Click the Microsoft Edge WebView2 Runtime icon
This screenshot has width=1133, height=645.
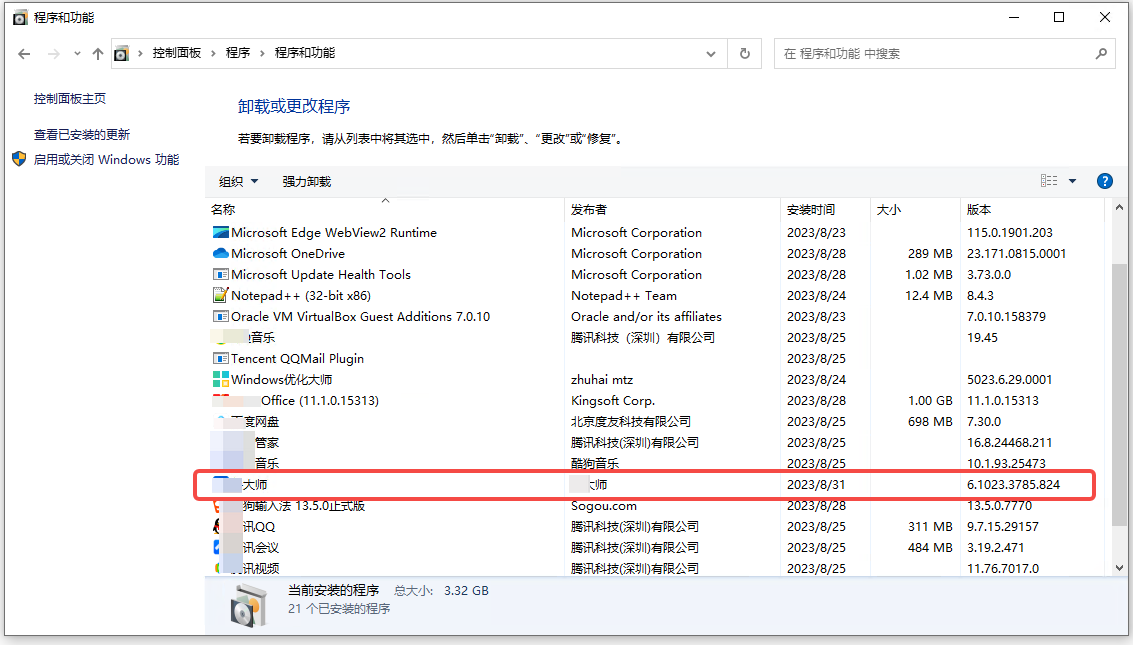pyautogui.click(x=220, y=233)
